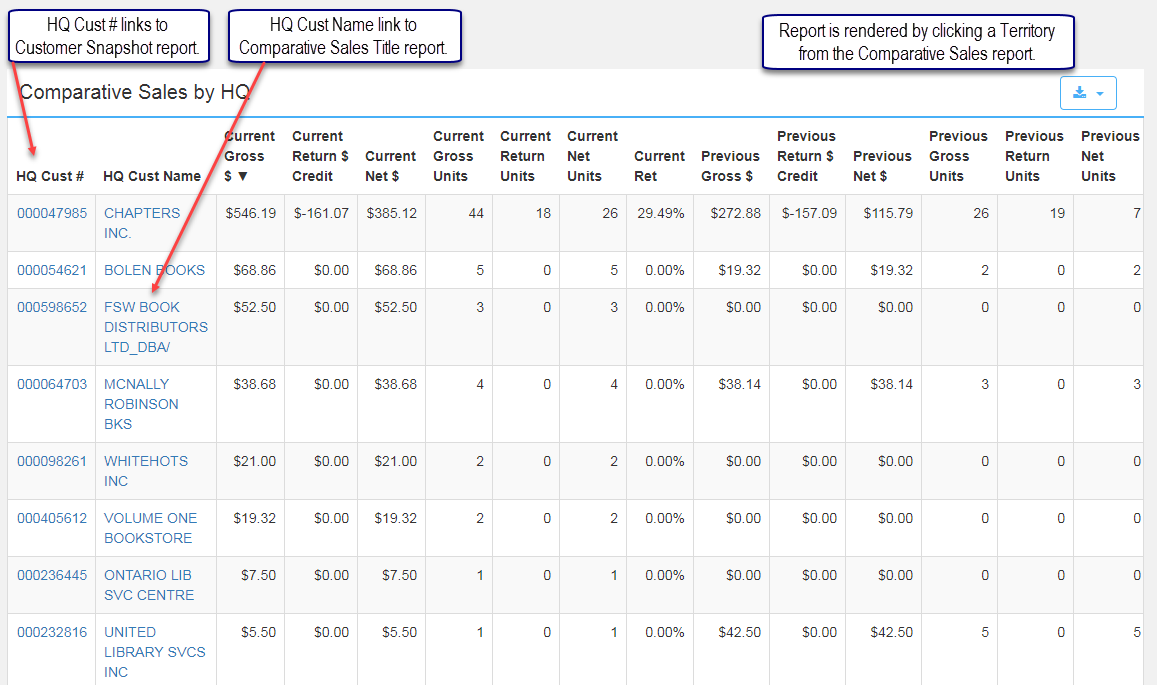Viewport: 1157px width, 685px height.
Task: Open CHAPTERS INC. customer name link
Action: point(142,223)
